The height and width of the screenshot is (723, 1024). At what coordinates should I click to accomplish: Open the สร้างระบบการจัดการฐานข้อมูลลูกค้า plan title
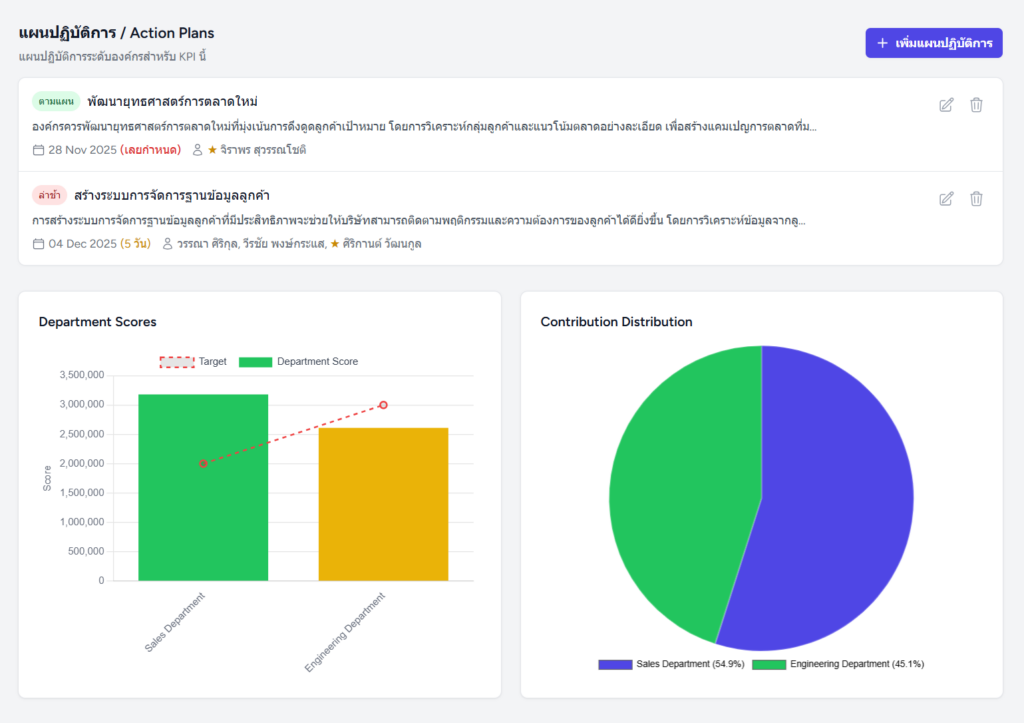pos(171,195)
